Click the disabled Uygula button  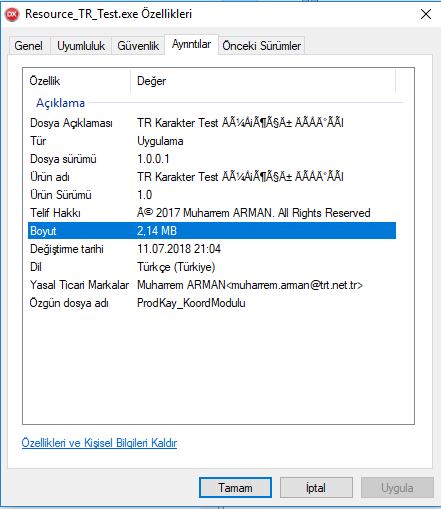[397, 488]
